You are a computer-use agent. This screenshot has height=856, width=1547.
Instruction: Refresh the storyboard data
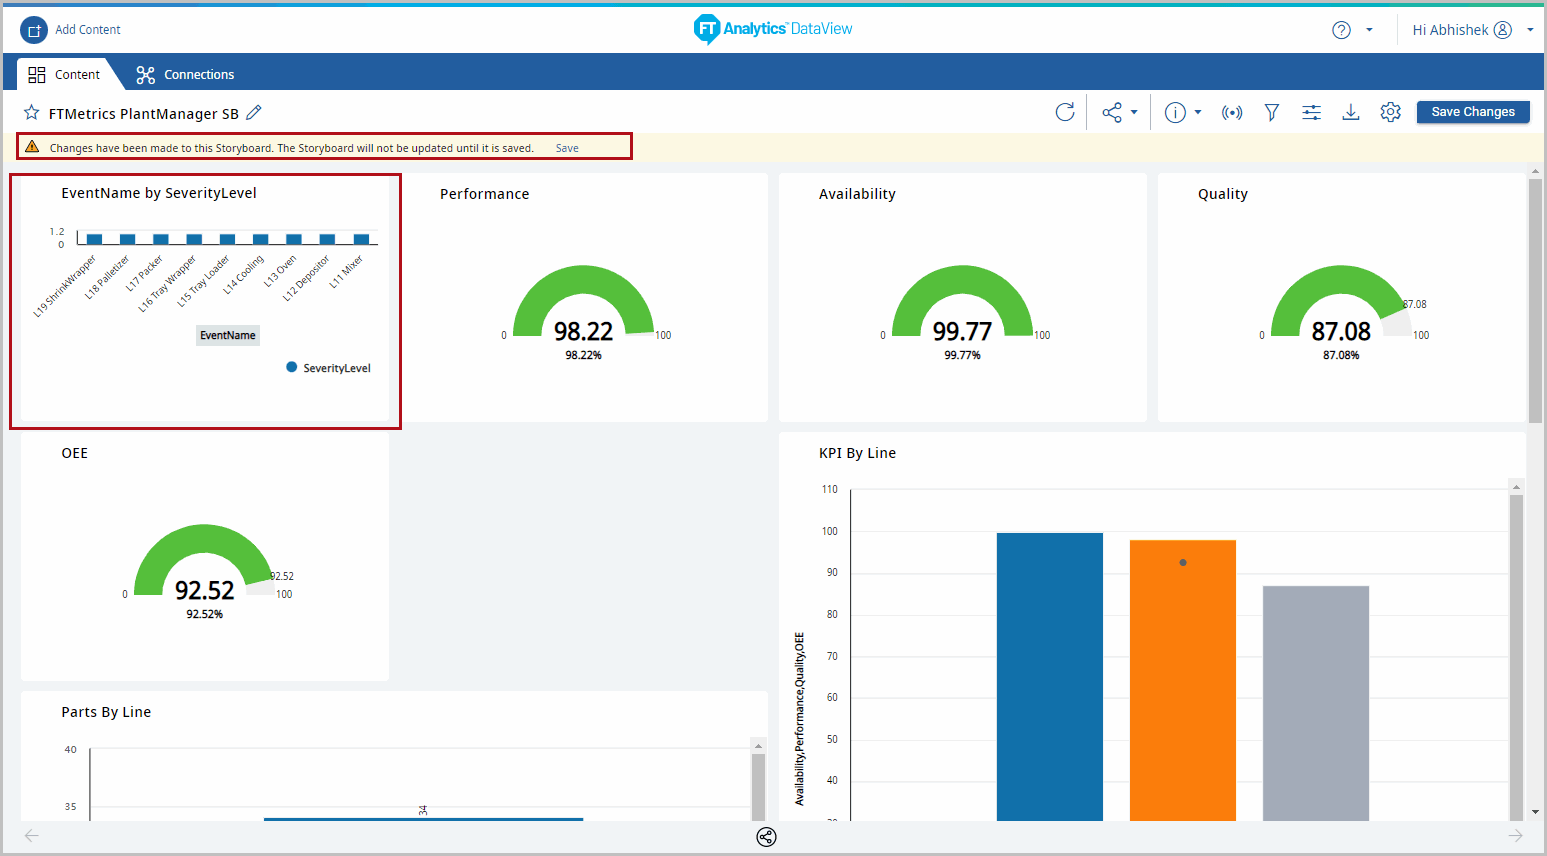1065,112
